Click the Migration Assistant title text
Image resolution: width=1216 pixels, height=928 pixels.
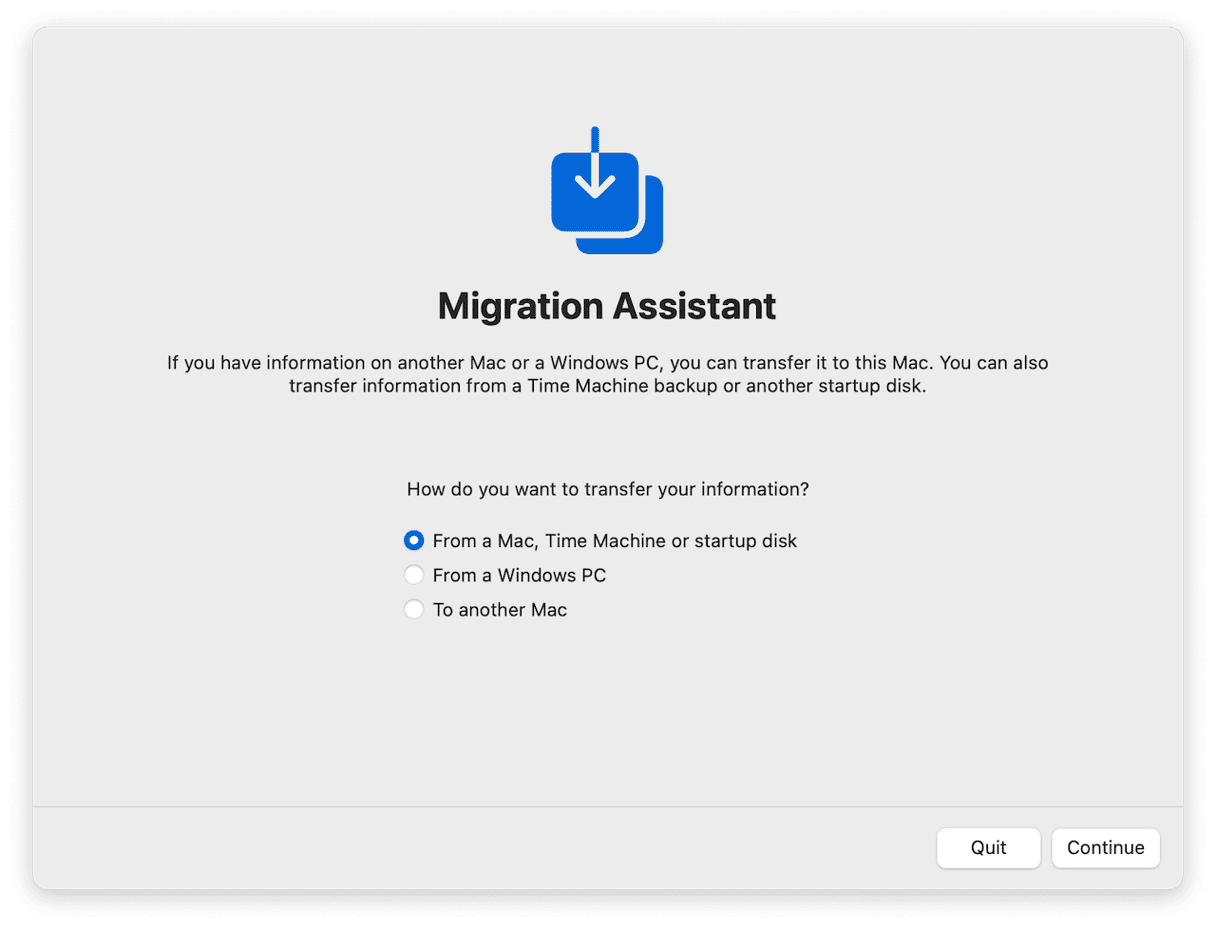tap(606, 306)
